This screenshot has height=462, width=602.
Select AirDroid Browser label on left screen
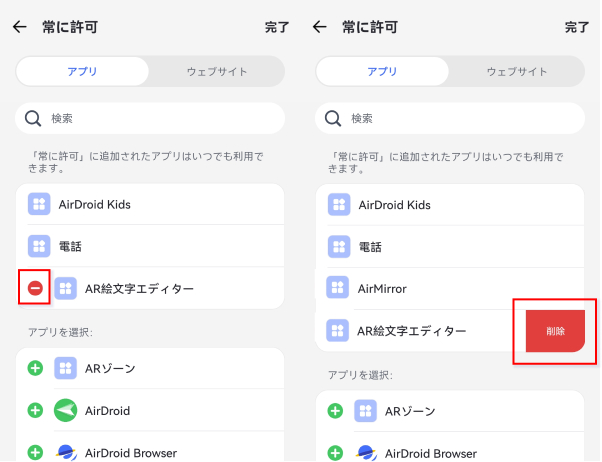click(x=131, y=453)
